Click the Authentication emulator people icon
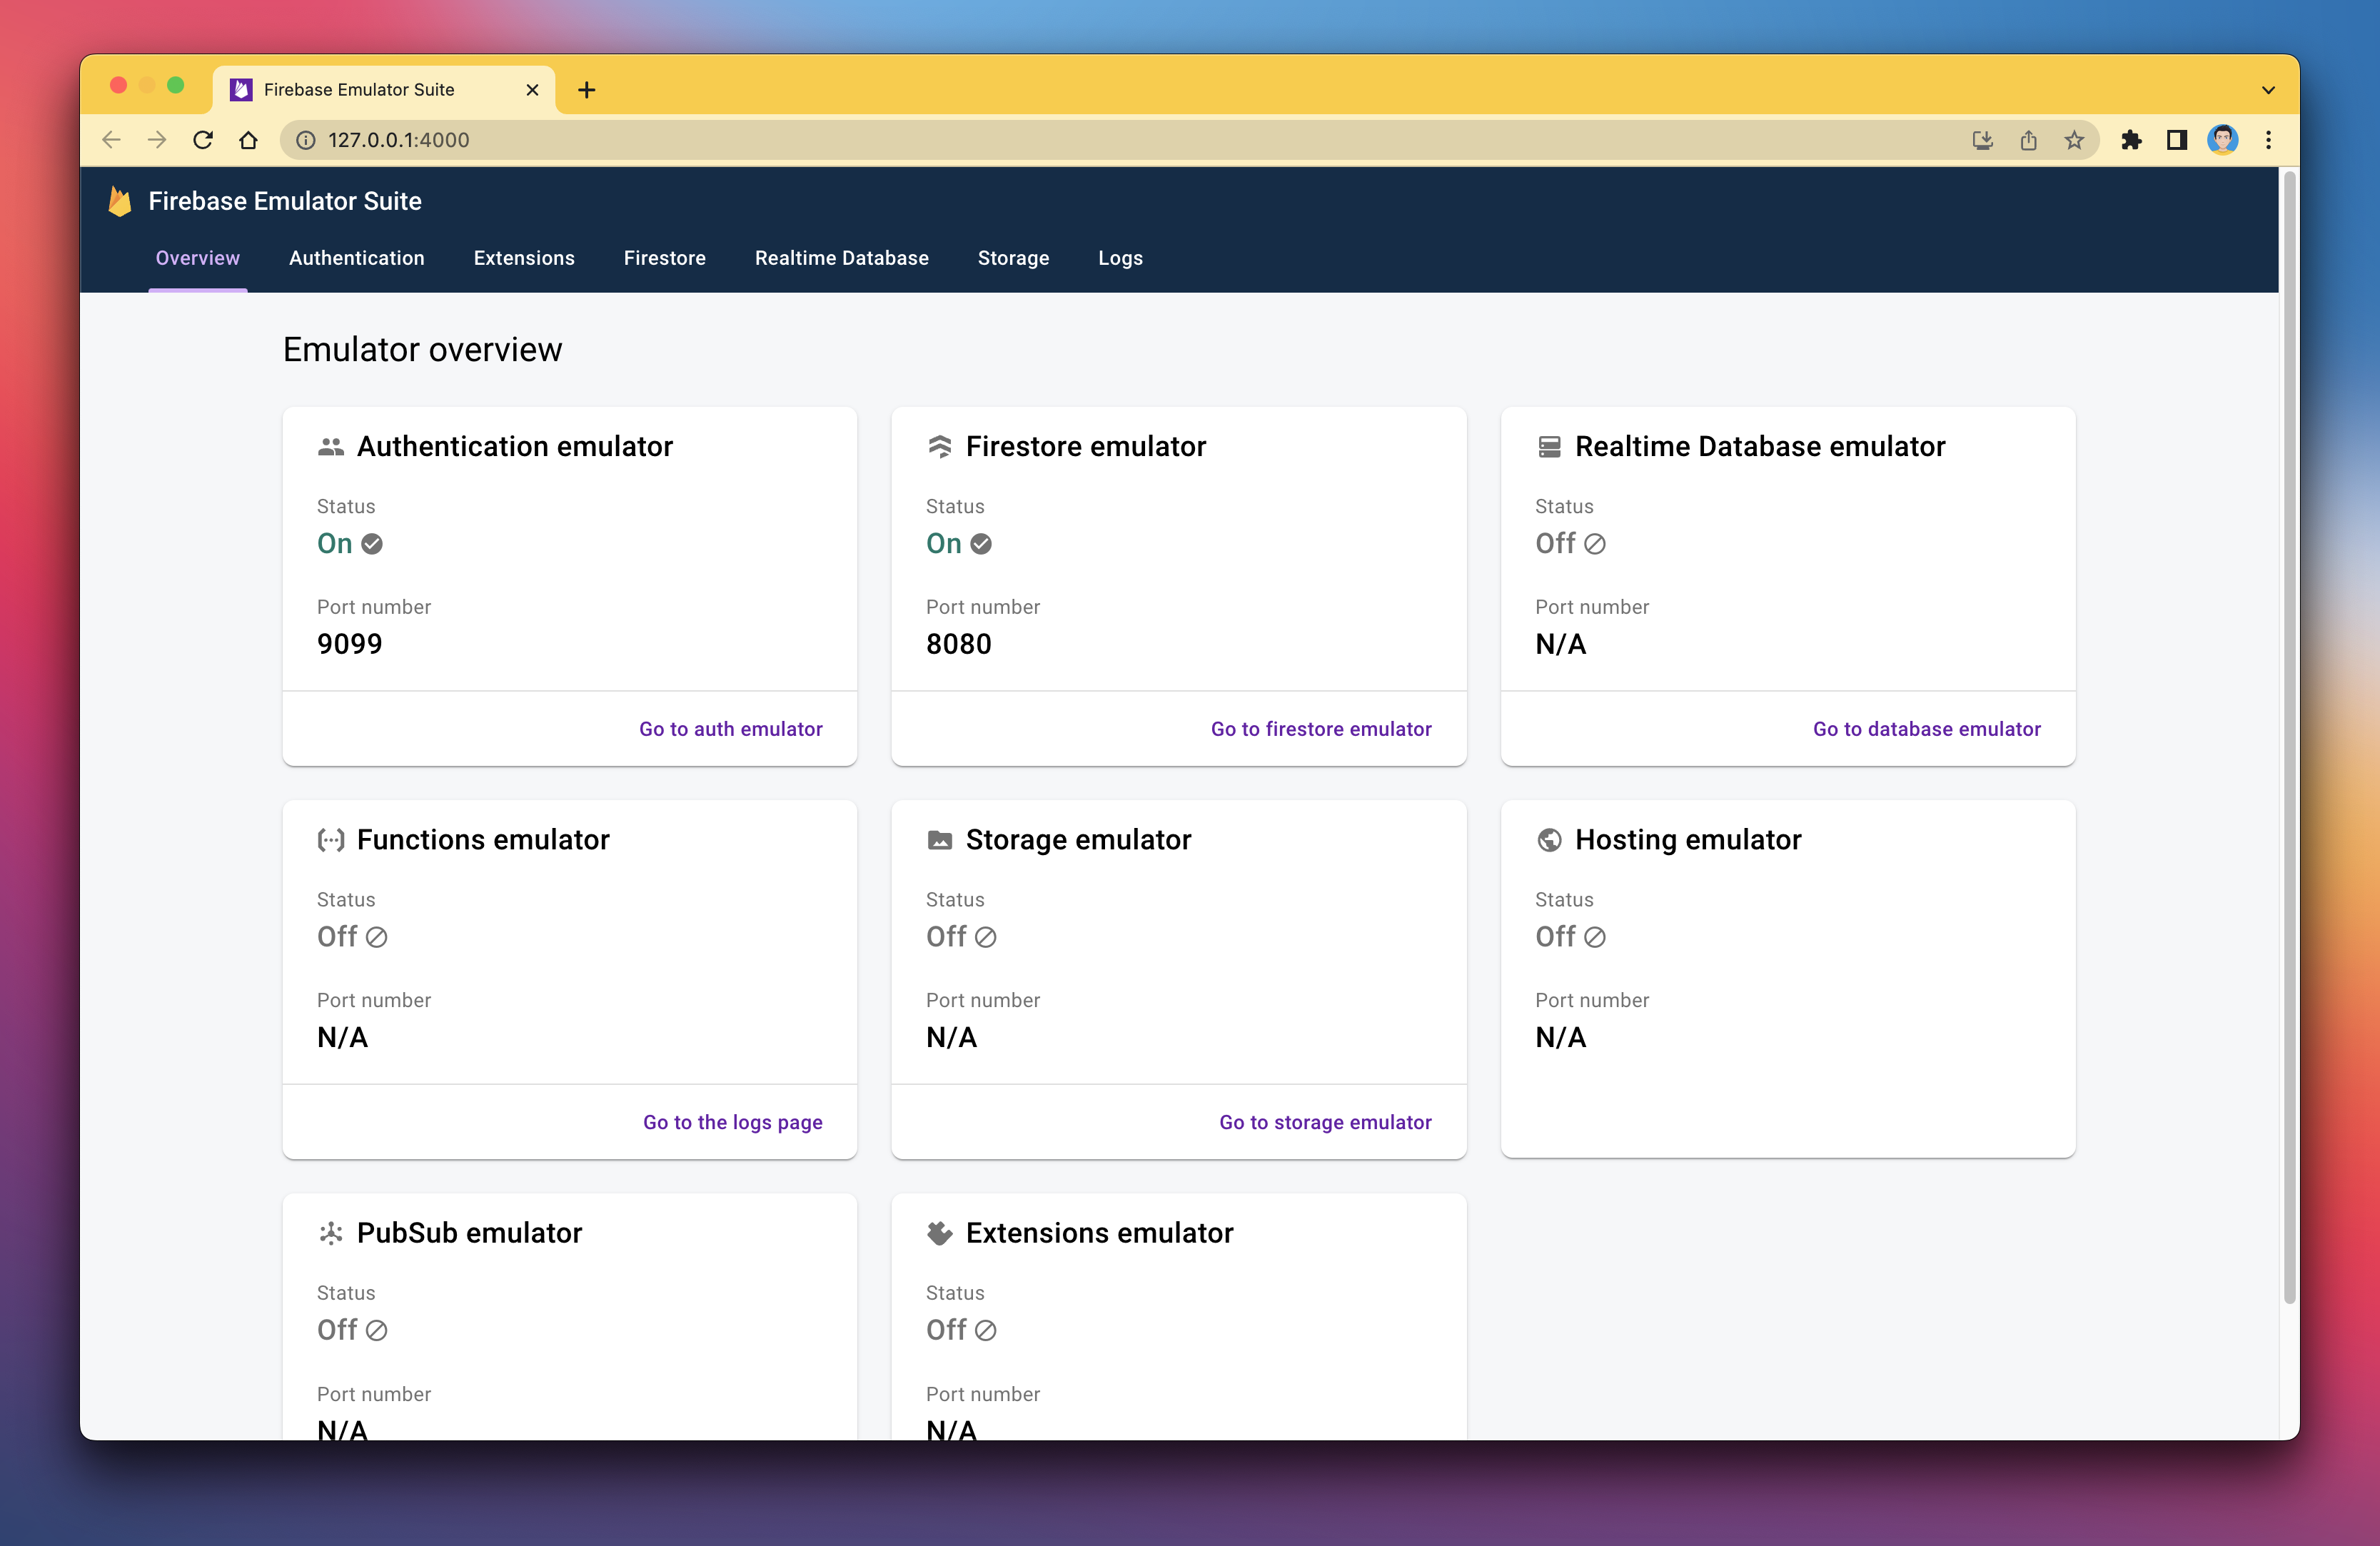The image size is (2380, 1546). (331, 447)
